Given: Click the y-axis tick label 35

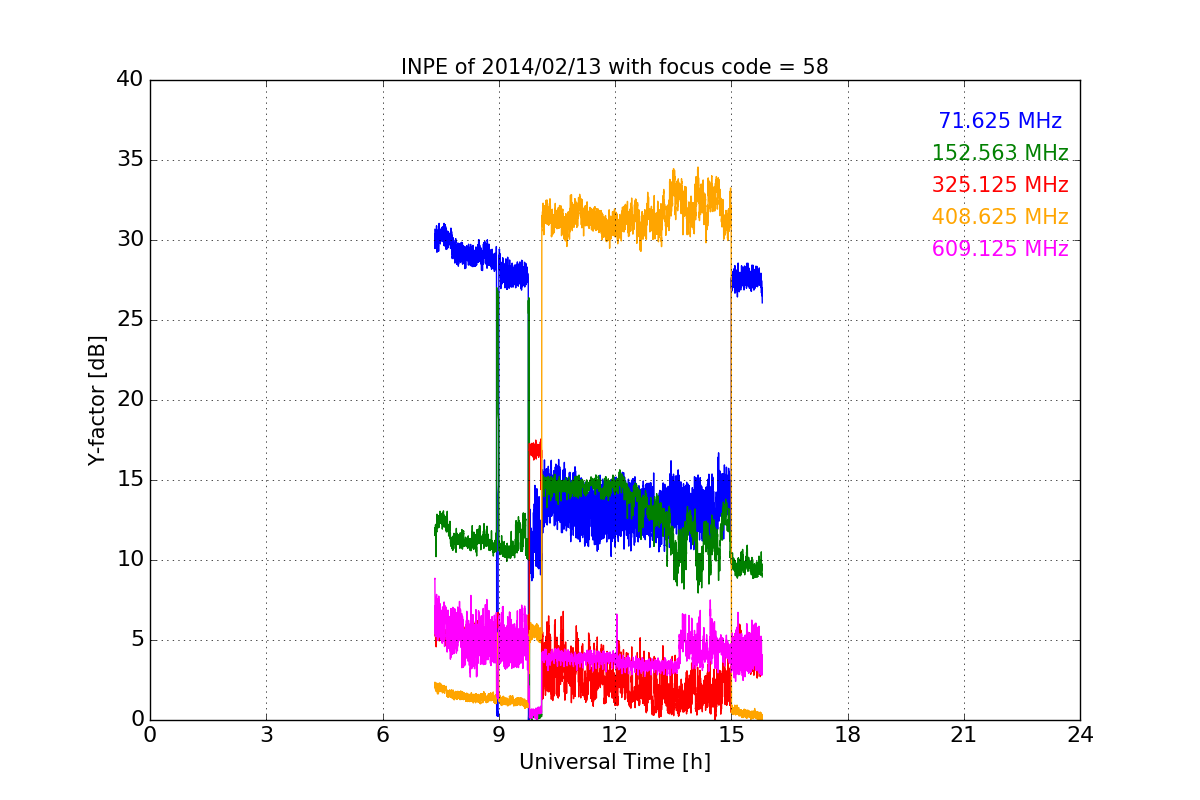Looking at the screenshot, I should 130,160.
